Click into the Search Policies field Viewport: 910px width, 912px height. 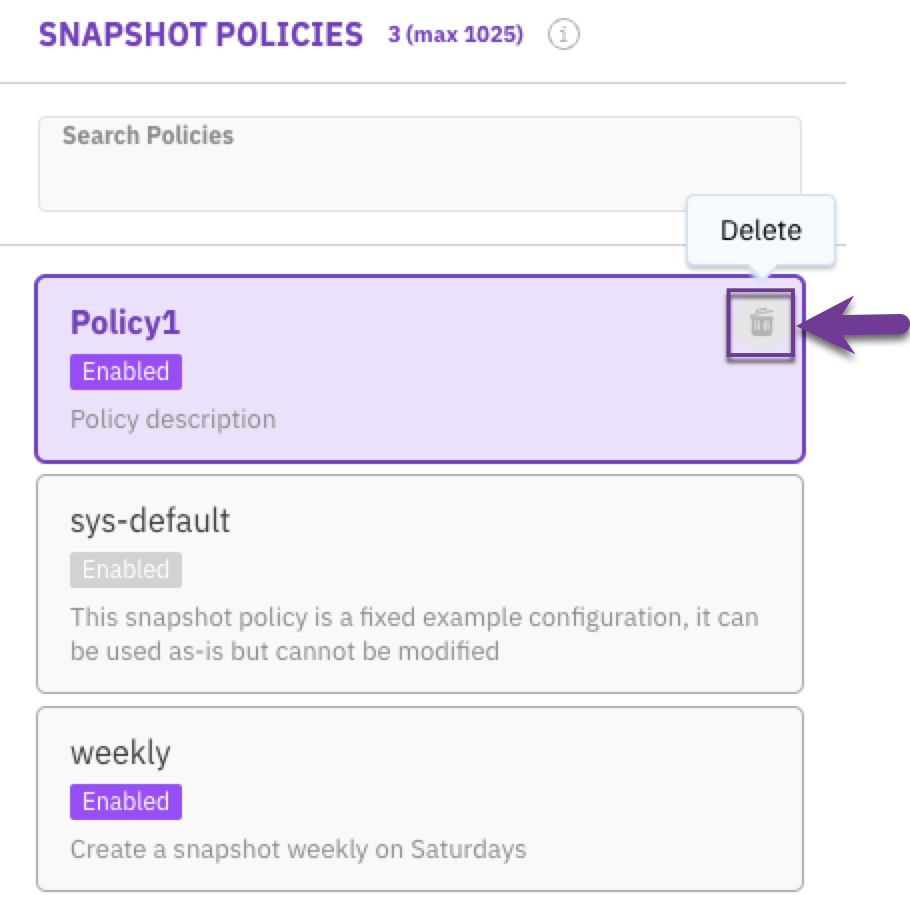click(420, 177)
